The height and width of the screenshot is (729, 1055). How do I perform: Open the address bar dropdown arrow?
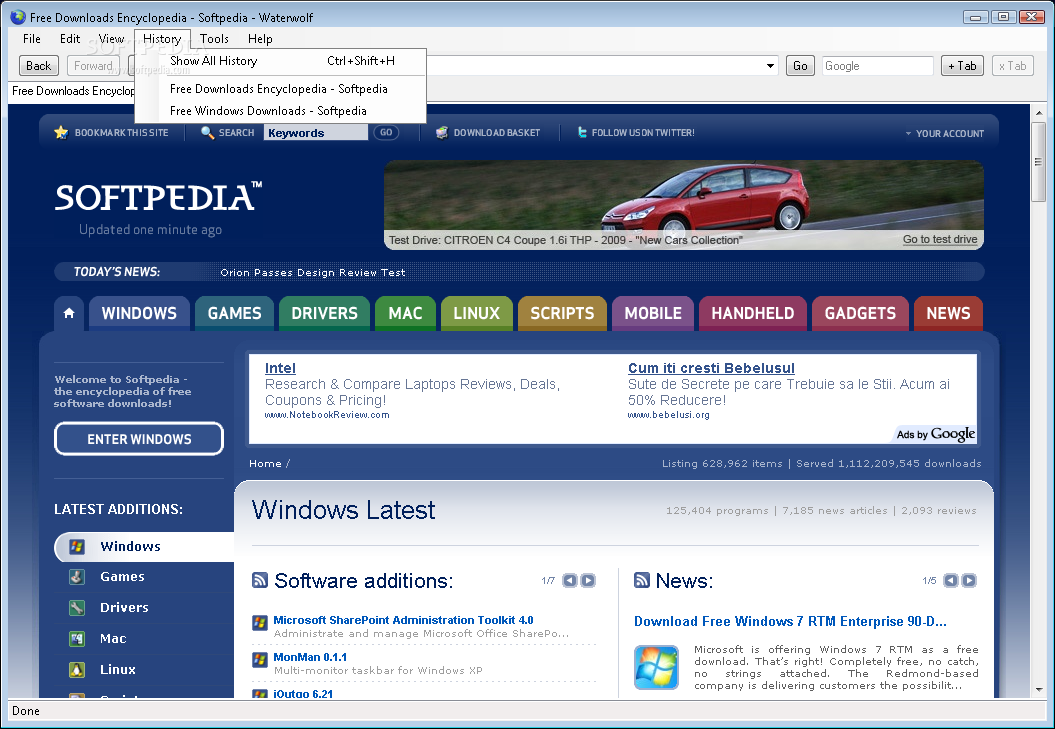click(770, 66)
